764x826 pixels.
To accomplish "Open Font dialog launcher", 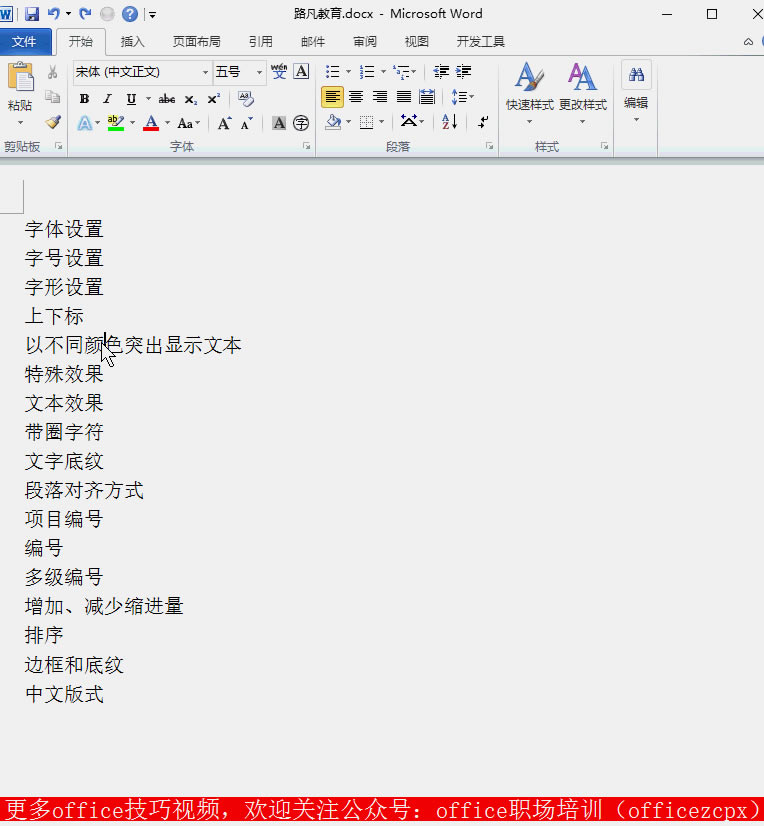I will click(307, 146).
